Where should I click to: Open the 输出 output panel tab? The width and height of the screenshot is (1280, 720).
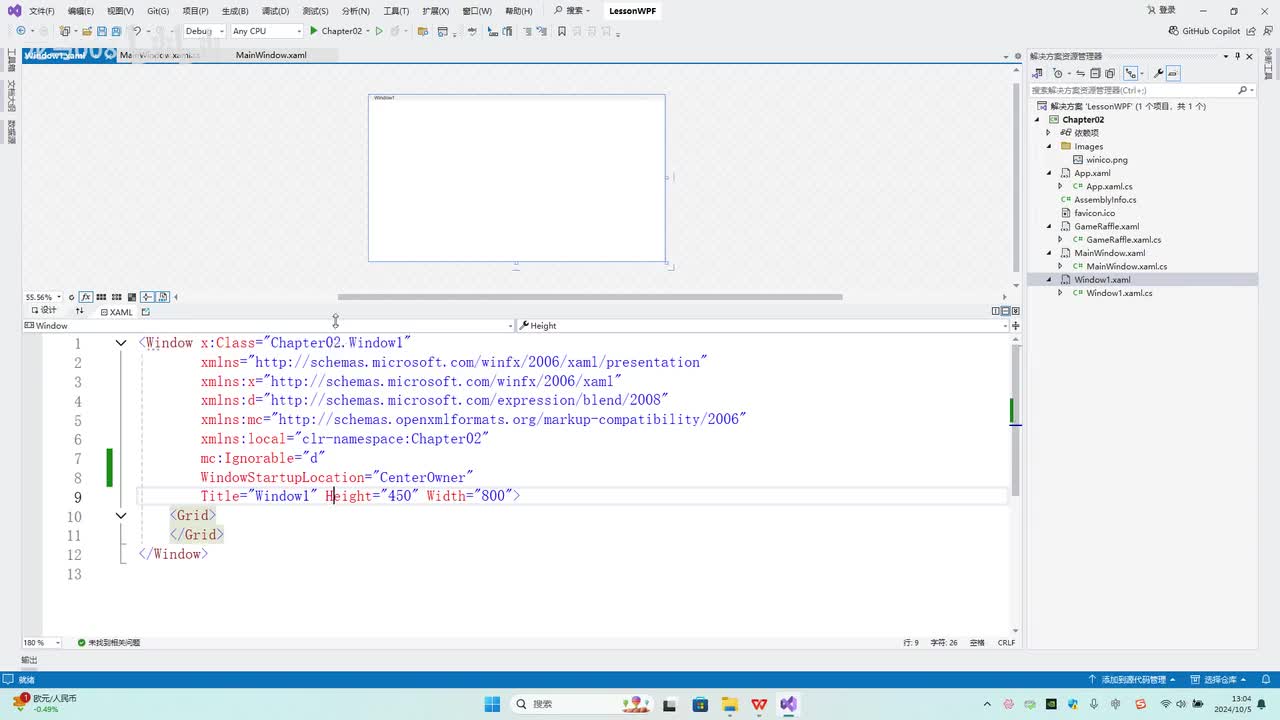(x=29, y=660)
